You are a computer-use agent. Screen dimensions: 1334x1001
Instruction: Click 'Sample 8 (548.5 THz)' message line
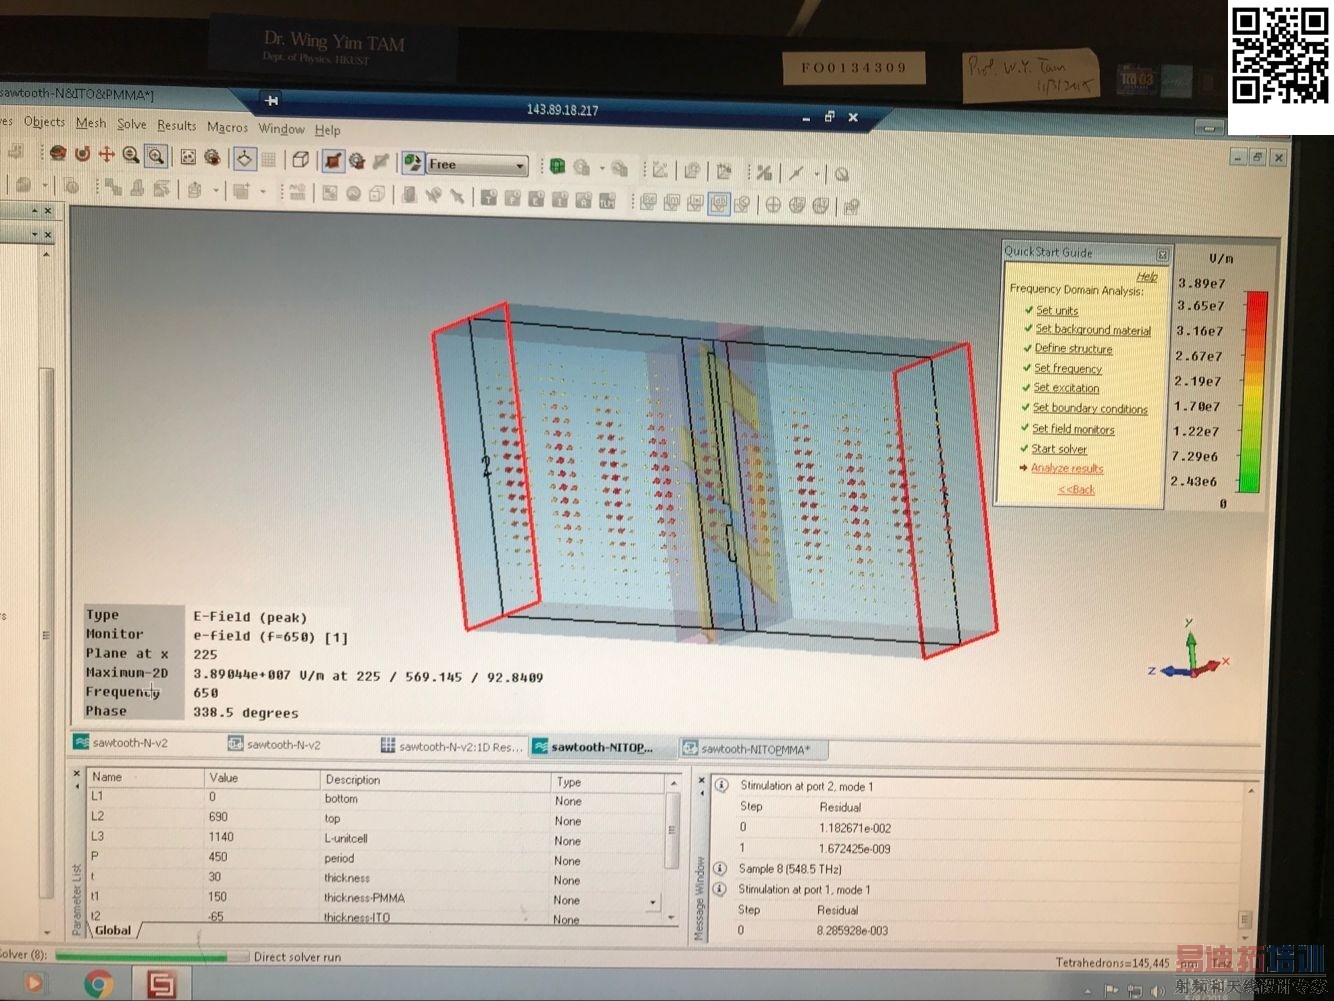790,869
